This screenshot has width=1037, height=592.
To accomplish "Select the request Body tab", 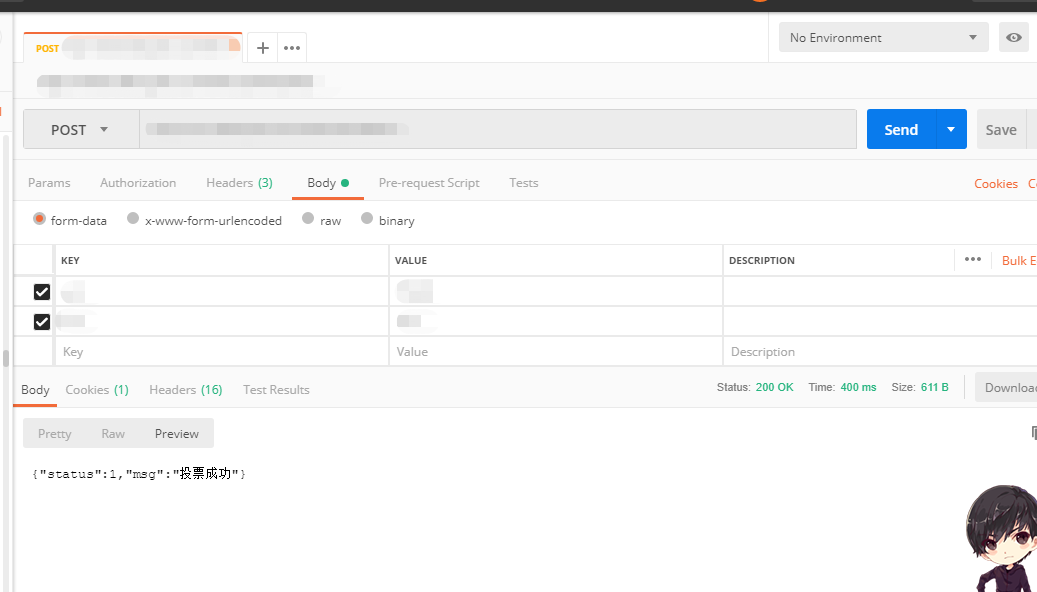I will coord(327,183).
